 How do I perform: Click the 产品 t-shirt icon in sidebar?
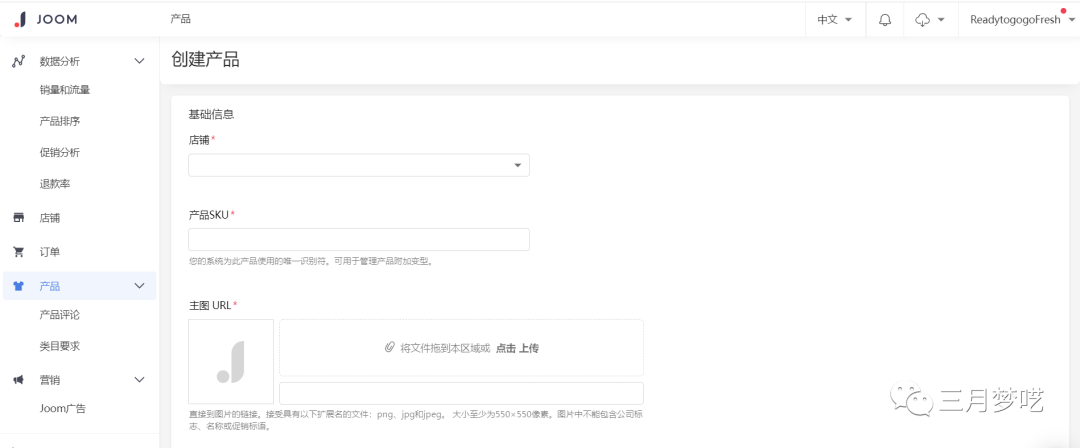tap(18, 287)
